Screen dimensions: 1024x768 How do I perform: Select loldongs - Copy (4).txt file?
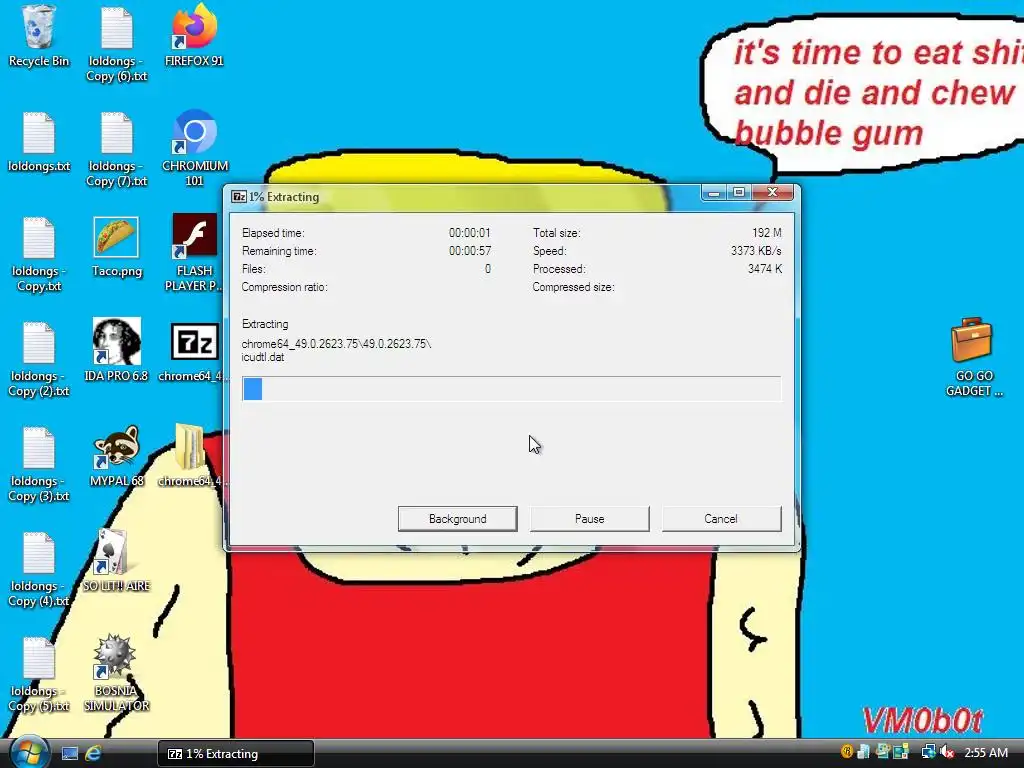[x=39, y=570]
